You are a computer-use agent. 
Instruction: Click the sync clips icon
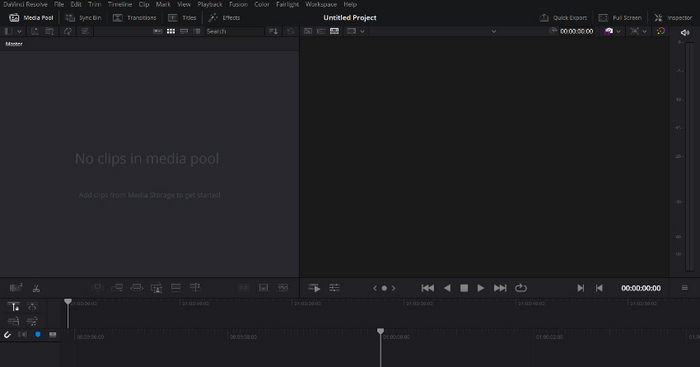tap(68, 31)
